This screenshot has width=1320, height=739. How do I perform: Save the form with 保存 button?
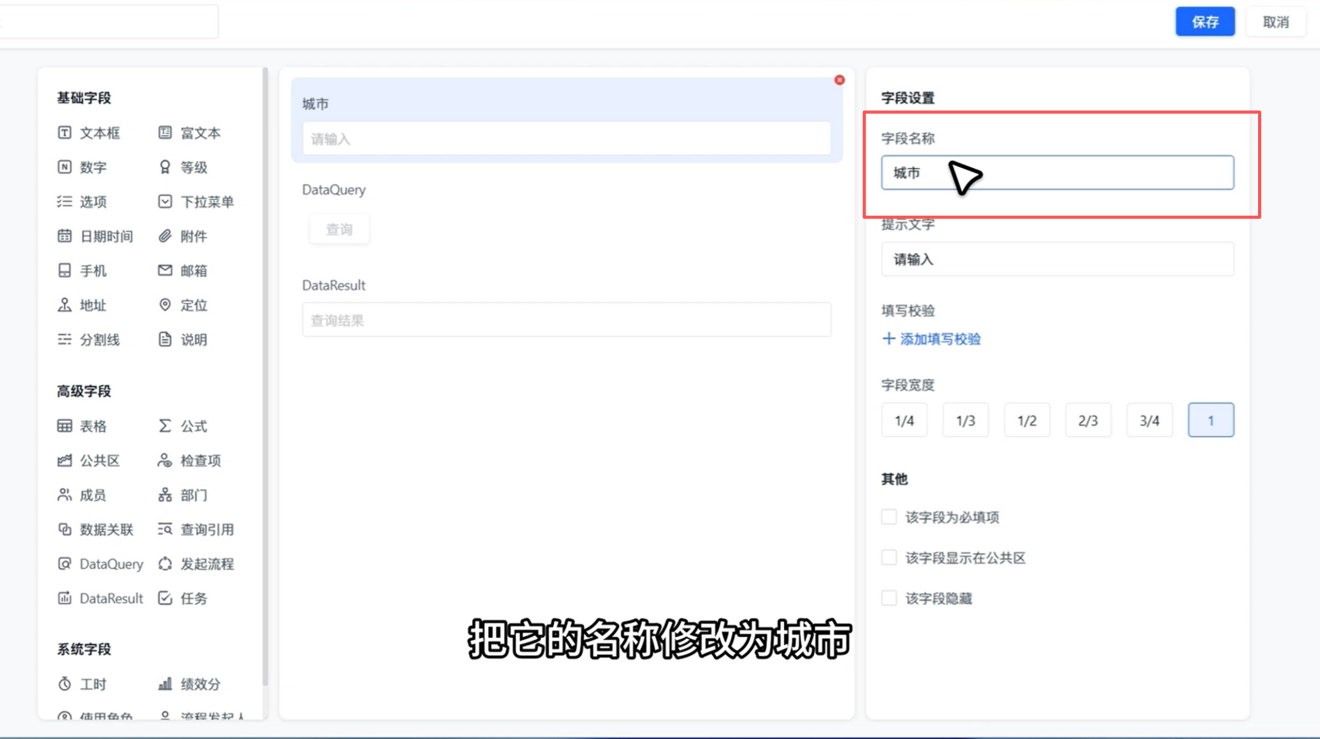1205,22
